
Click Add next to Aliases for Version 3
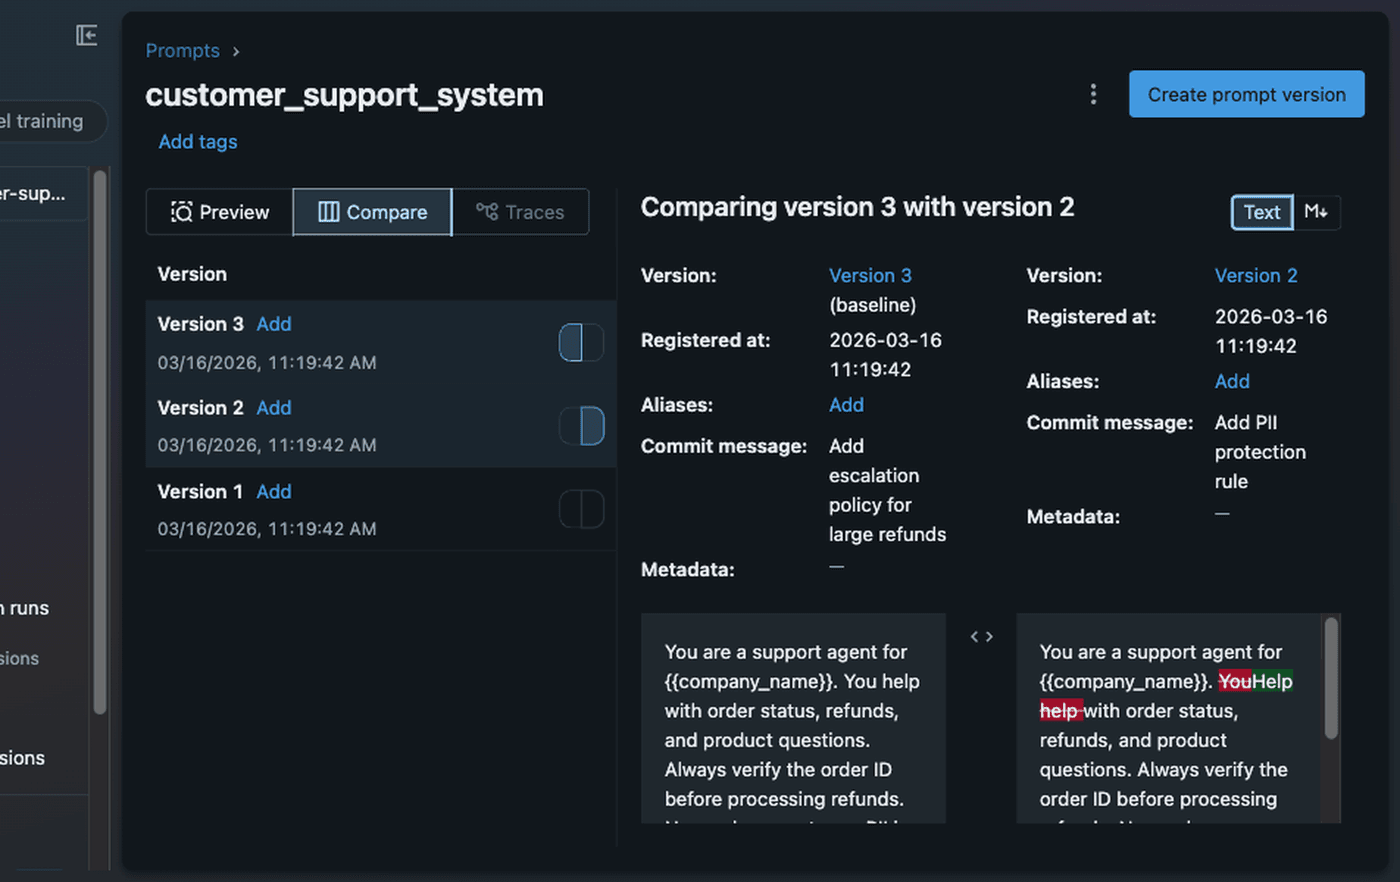846,404
